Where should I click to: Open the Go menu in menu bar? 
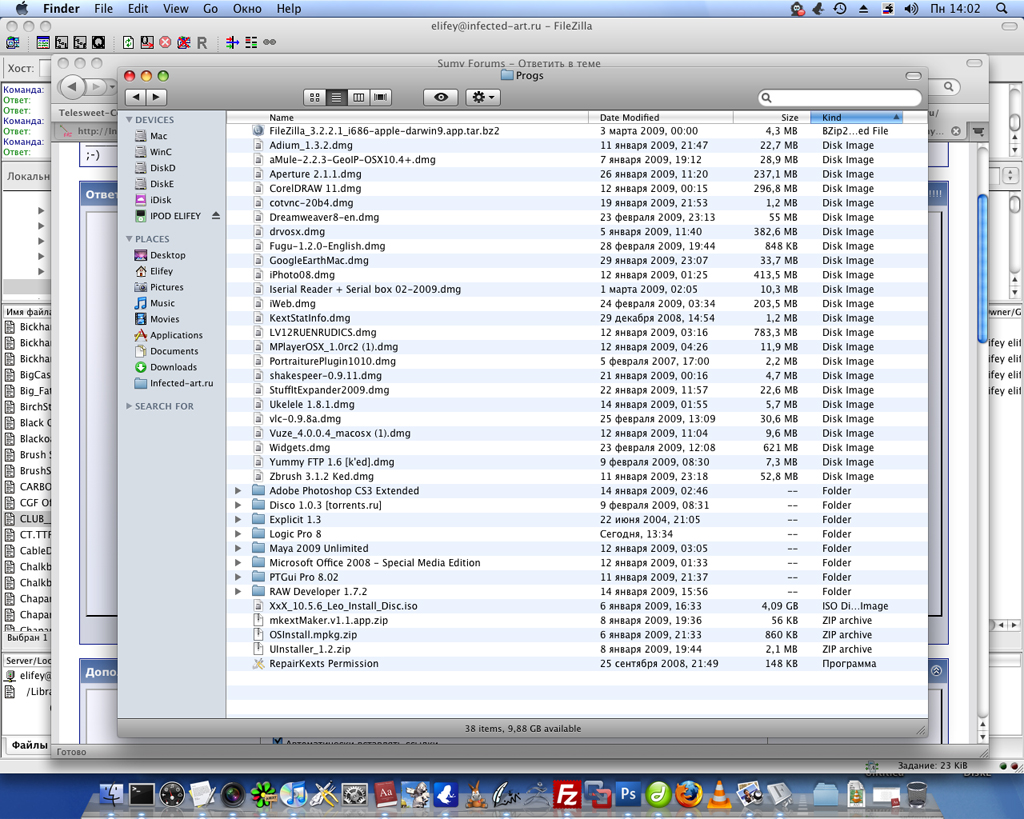(210, 9)
